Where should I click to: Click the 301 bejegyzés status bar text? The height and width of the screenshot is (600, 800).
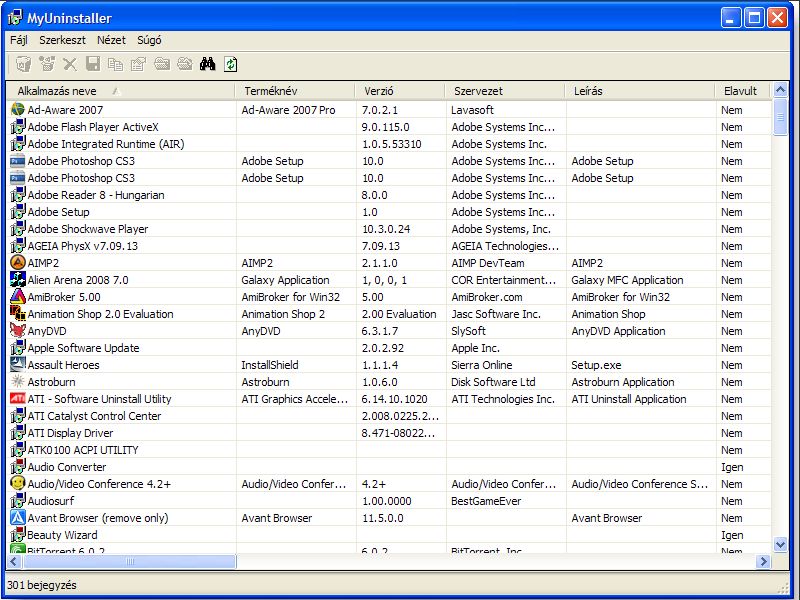[x=42, y=585]
